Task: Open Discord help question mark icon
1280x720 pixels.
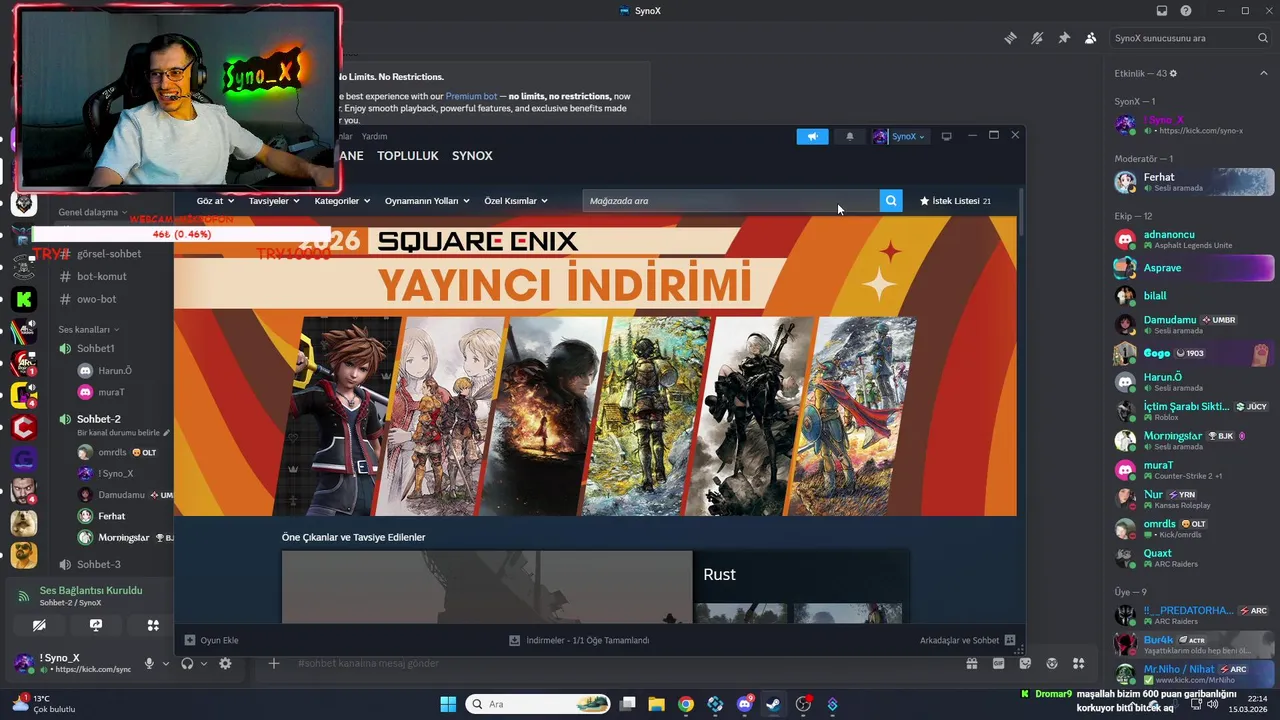Action: (x=1186, y=11)
